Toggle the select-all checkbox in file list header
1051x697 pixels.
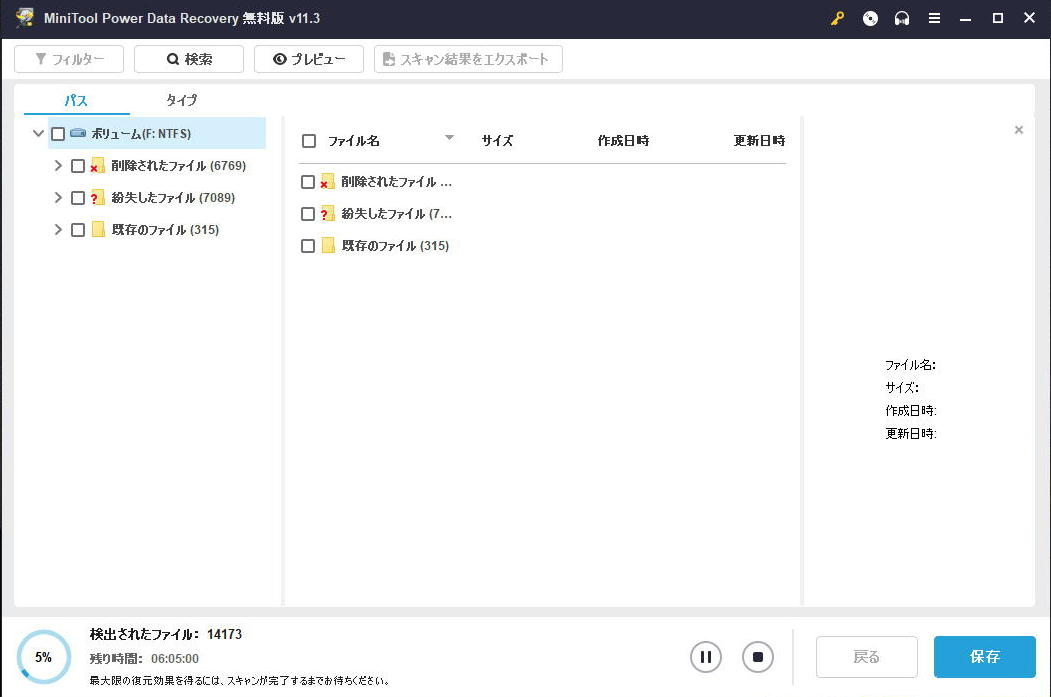[309, 141]
